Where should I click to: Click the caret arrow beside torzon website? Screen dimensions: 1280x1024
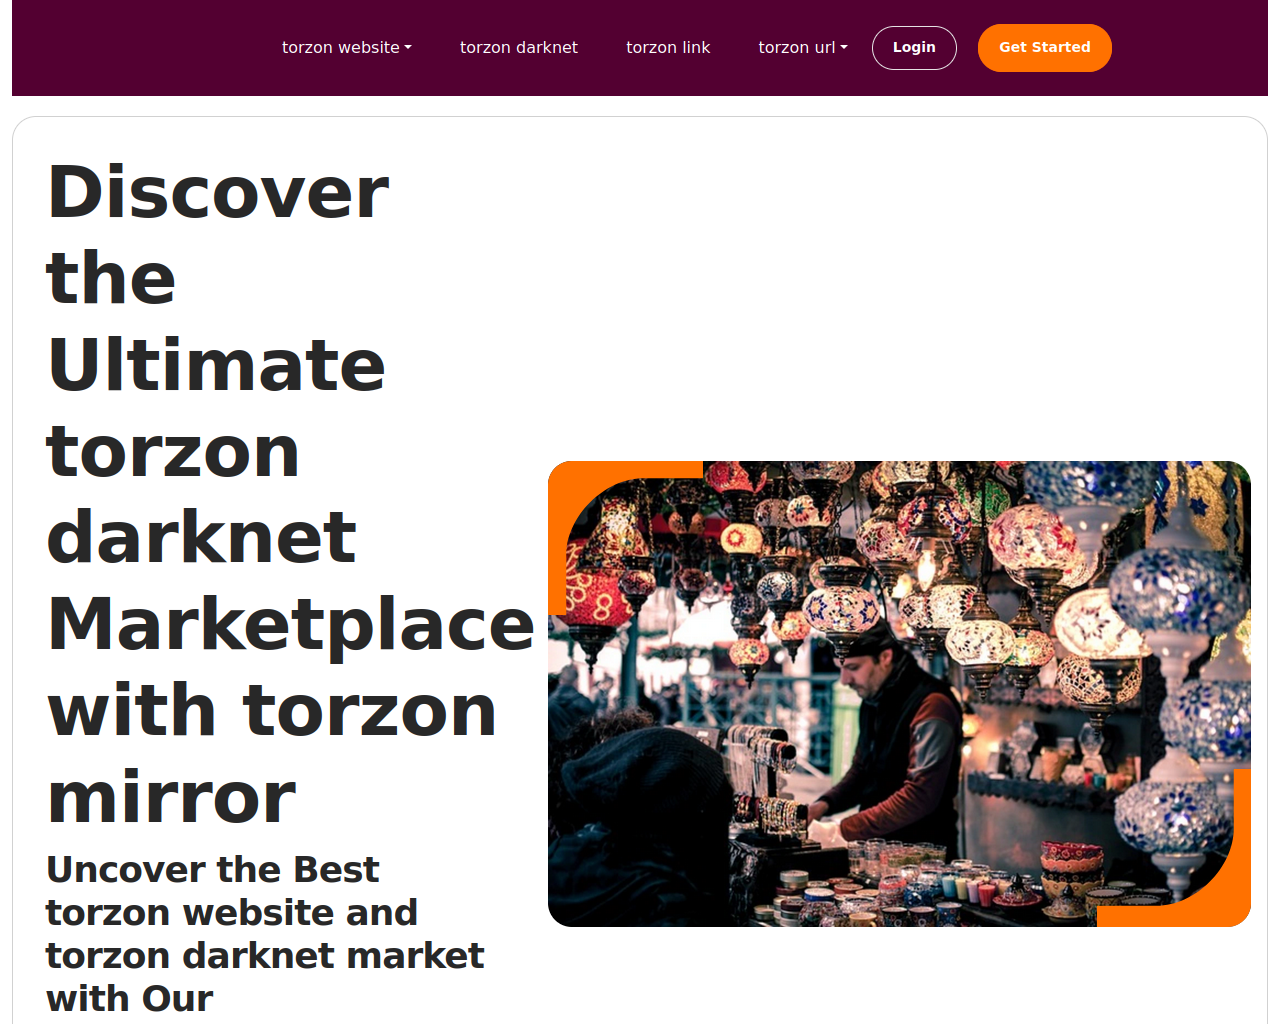(x=408, y=48)
